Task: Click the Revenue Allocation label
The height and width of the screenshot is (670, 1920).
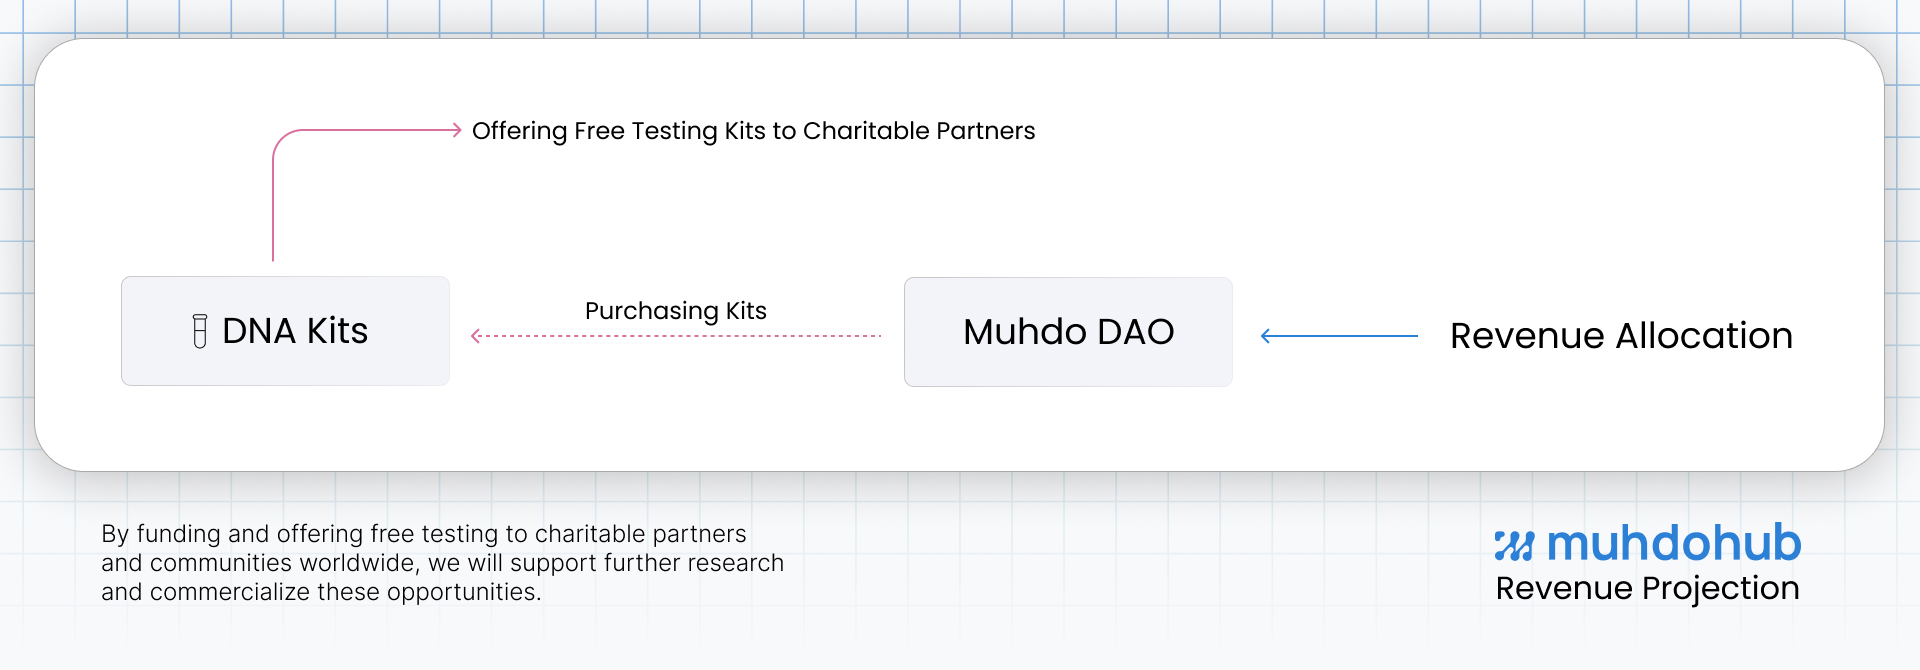Action: click(1621, 336)
